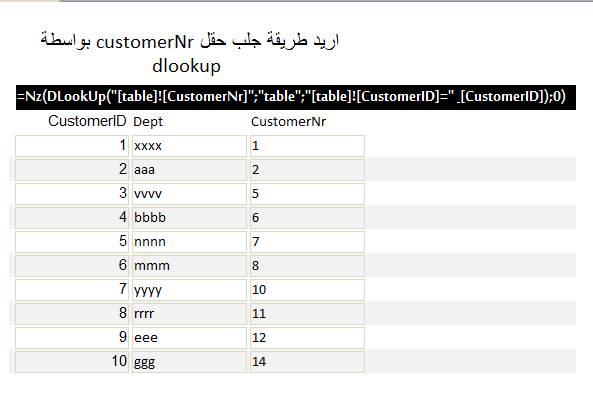The height and width of the screenshot is (405, 593).
Task: Click CustomerID field with value 1
Action: coord(72,146)
